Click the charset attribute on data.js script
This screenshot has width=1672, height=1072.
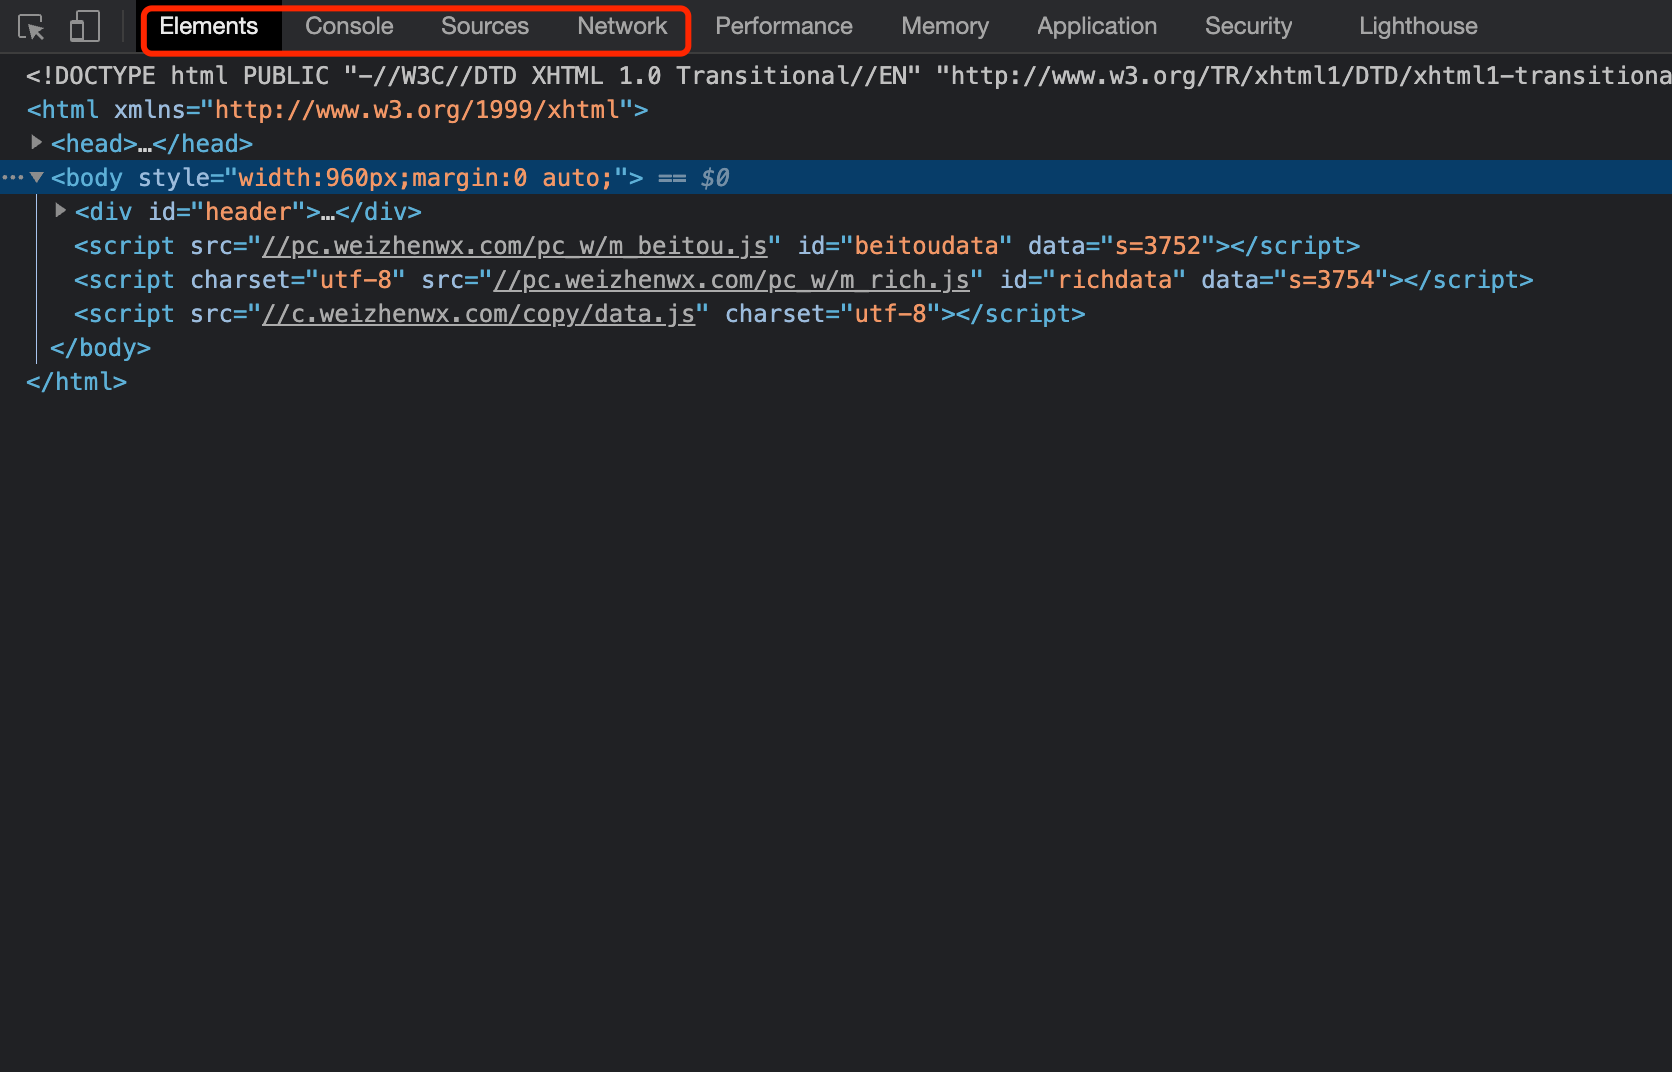click(832, 314)
